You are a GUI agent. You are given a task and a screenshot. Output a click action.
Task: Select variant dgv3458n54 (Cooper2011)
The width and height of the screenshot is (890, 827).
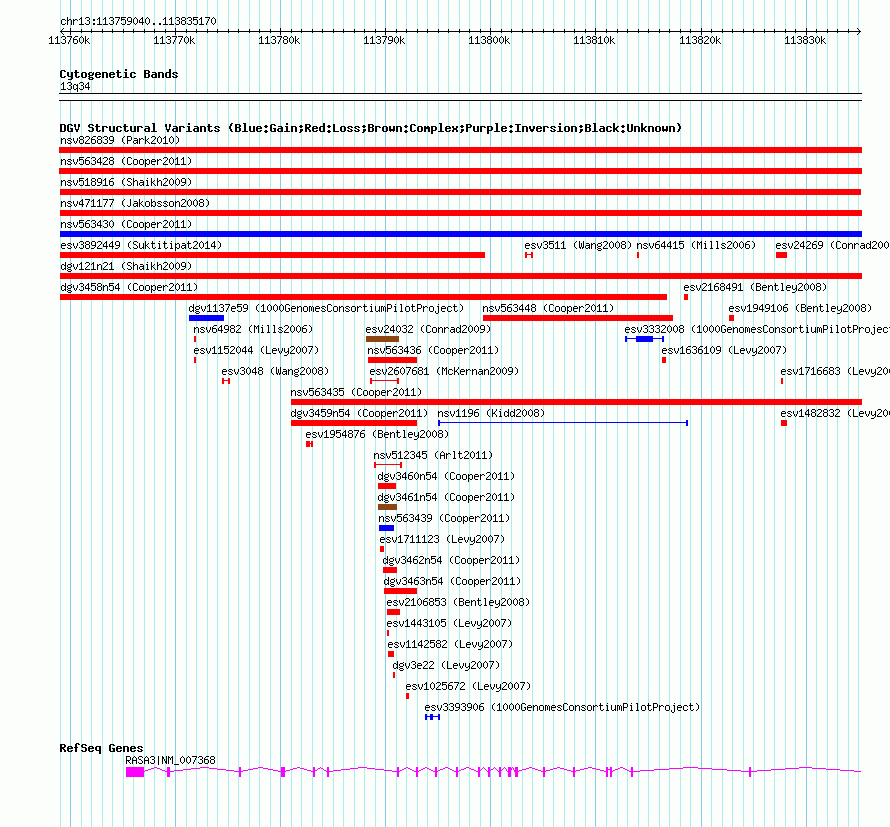pos(129,287)
